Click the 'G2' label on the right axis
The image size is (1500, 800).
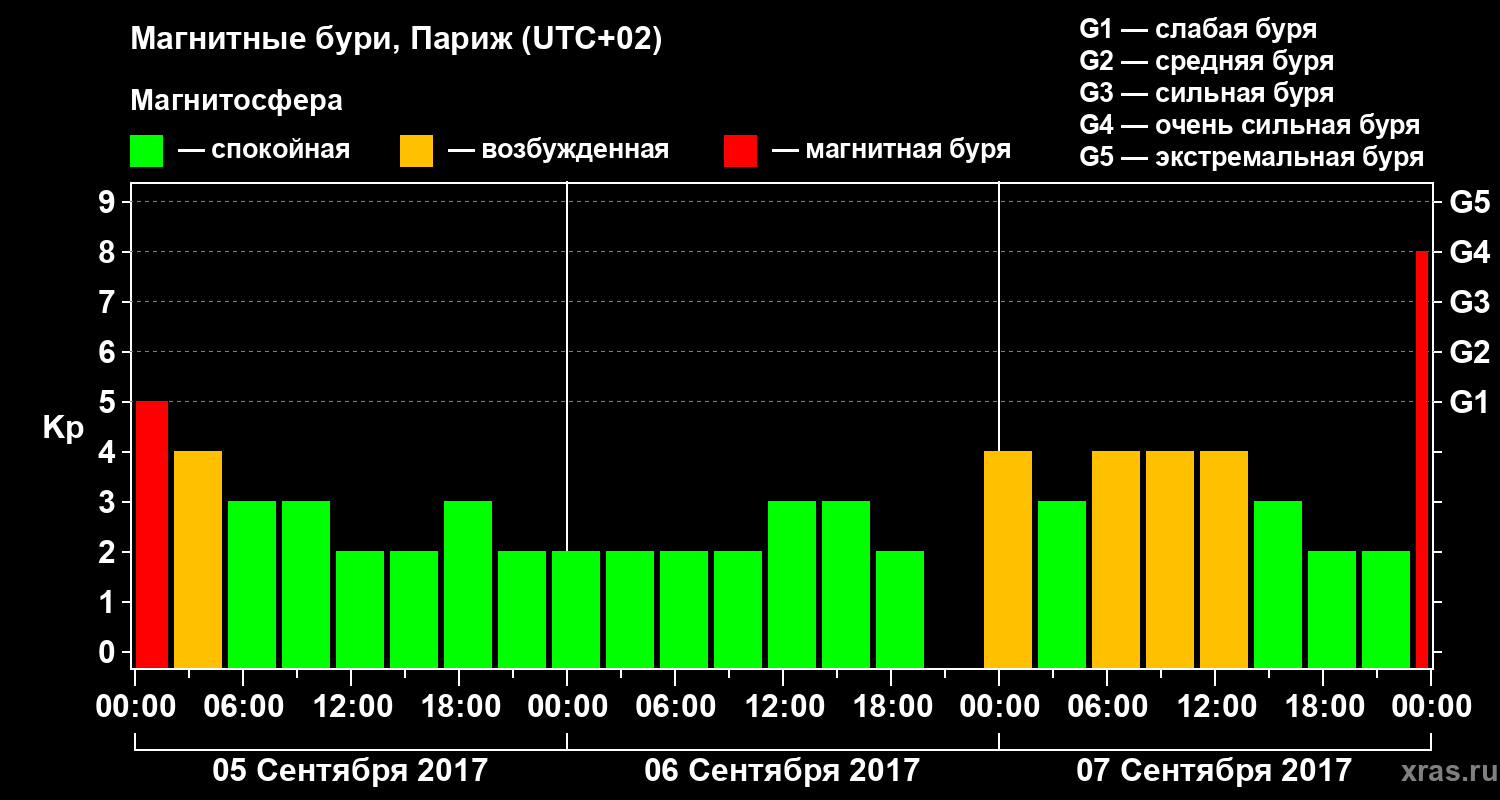click(x=1469, y=353)
